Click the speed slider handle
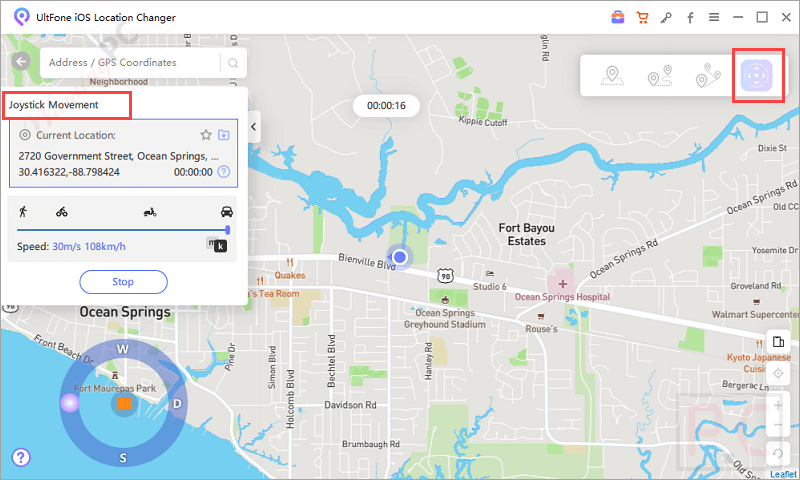Screen dimensions: 800x480 coord(228,230)
